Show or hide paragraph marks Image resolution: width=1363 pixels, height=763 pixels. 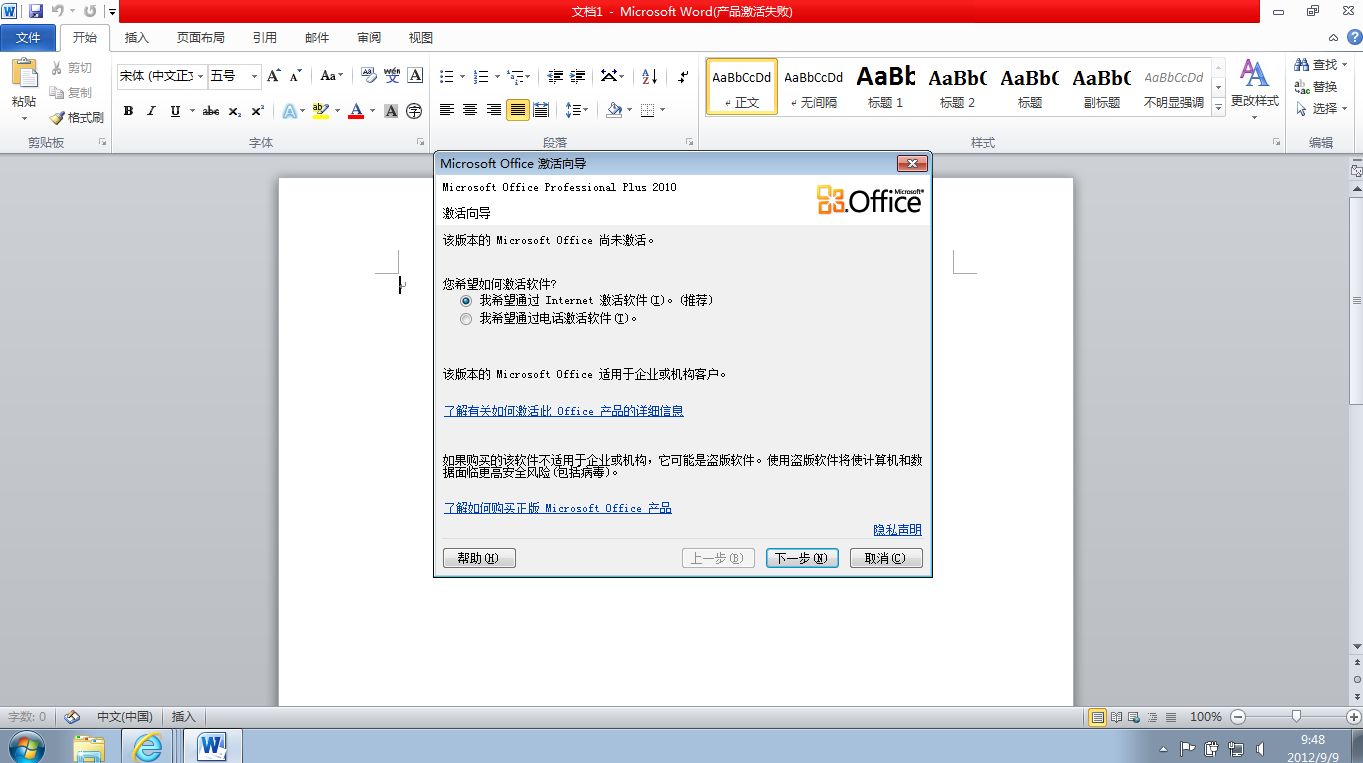(683, 76)
